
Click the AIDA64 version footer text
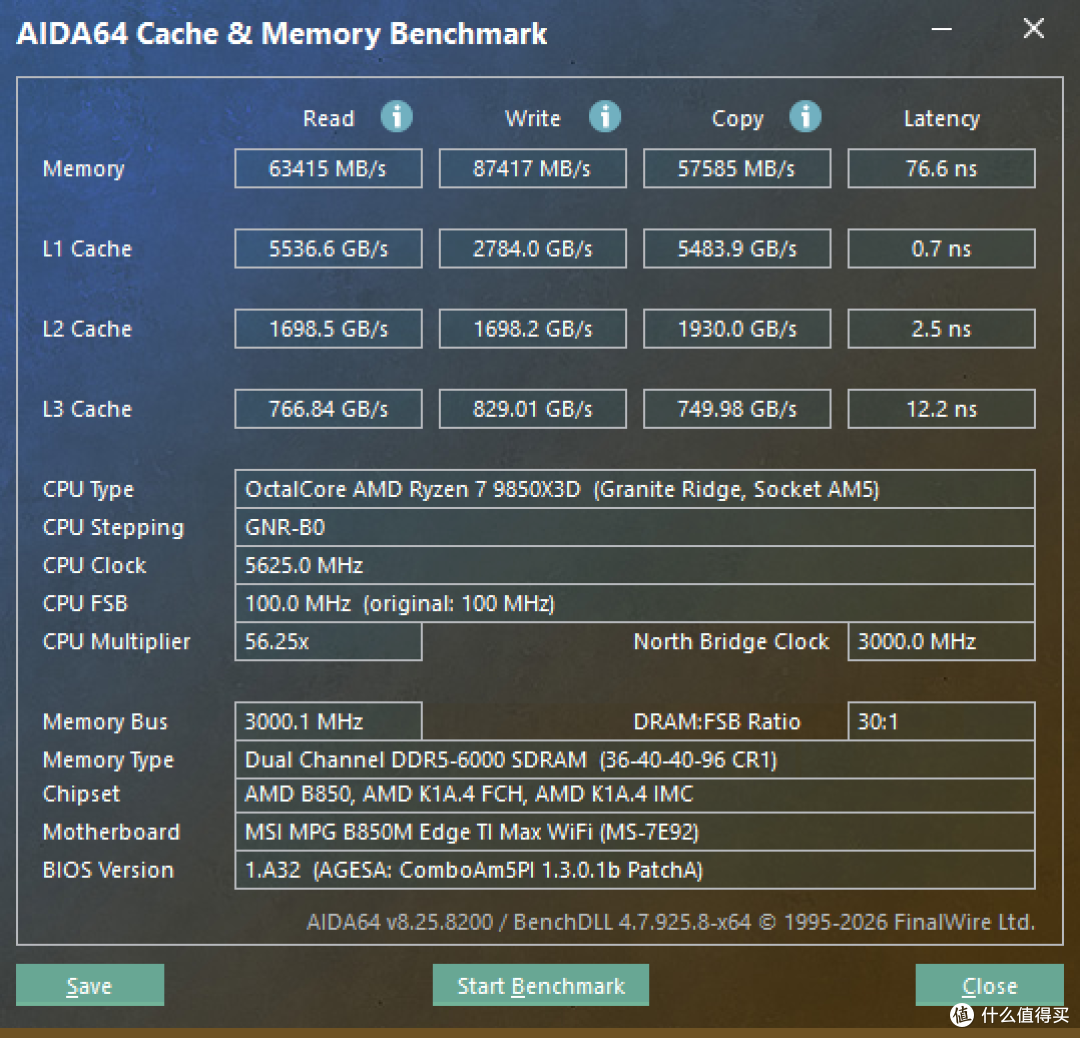(x=670, y=922)
